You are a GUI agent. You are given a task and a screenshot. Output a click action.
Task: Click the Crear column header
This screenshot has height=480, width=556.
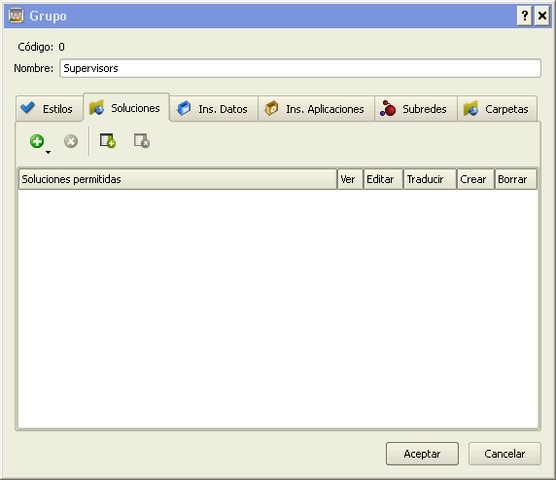point(476,179)
